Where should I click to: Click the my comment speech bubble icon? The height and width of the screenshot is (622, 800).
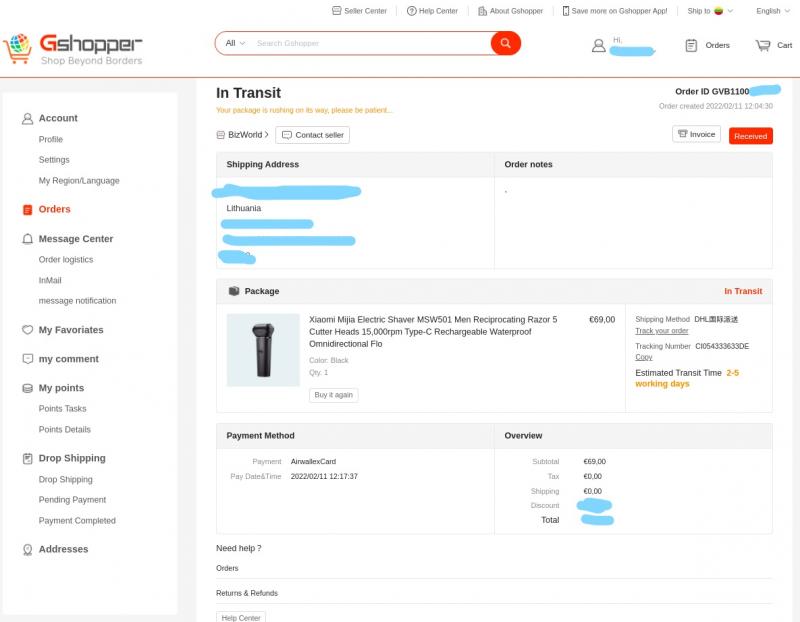coord(28,359)
